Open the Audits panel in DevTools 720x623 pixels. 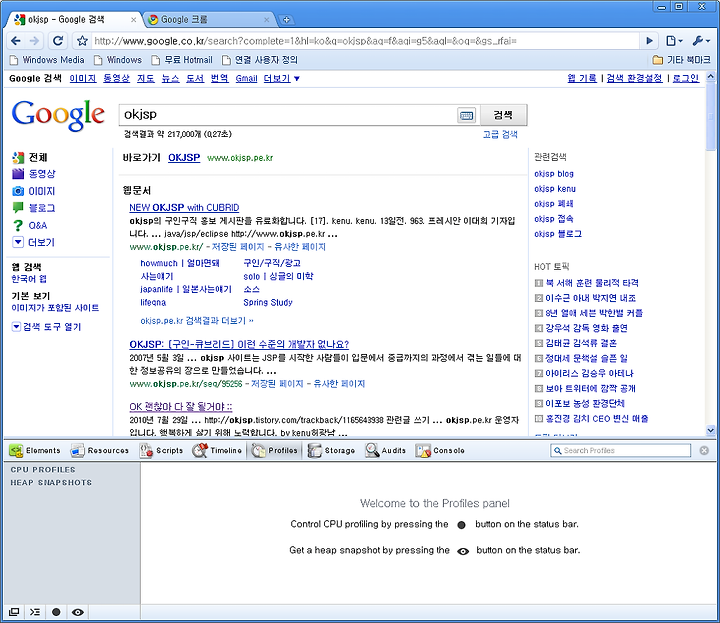[x=385, y=450]
